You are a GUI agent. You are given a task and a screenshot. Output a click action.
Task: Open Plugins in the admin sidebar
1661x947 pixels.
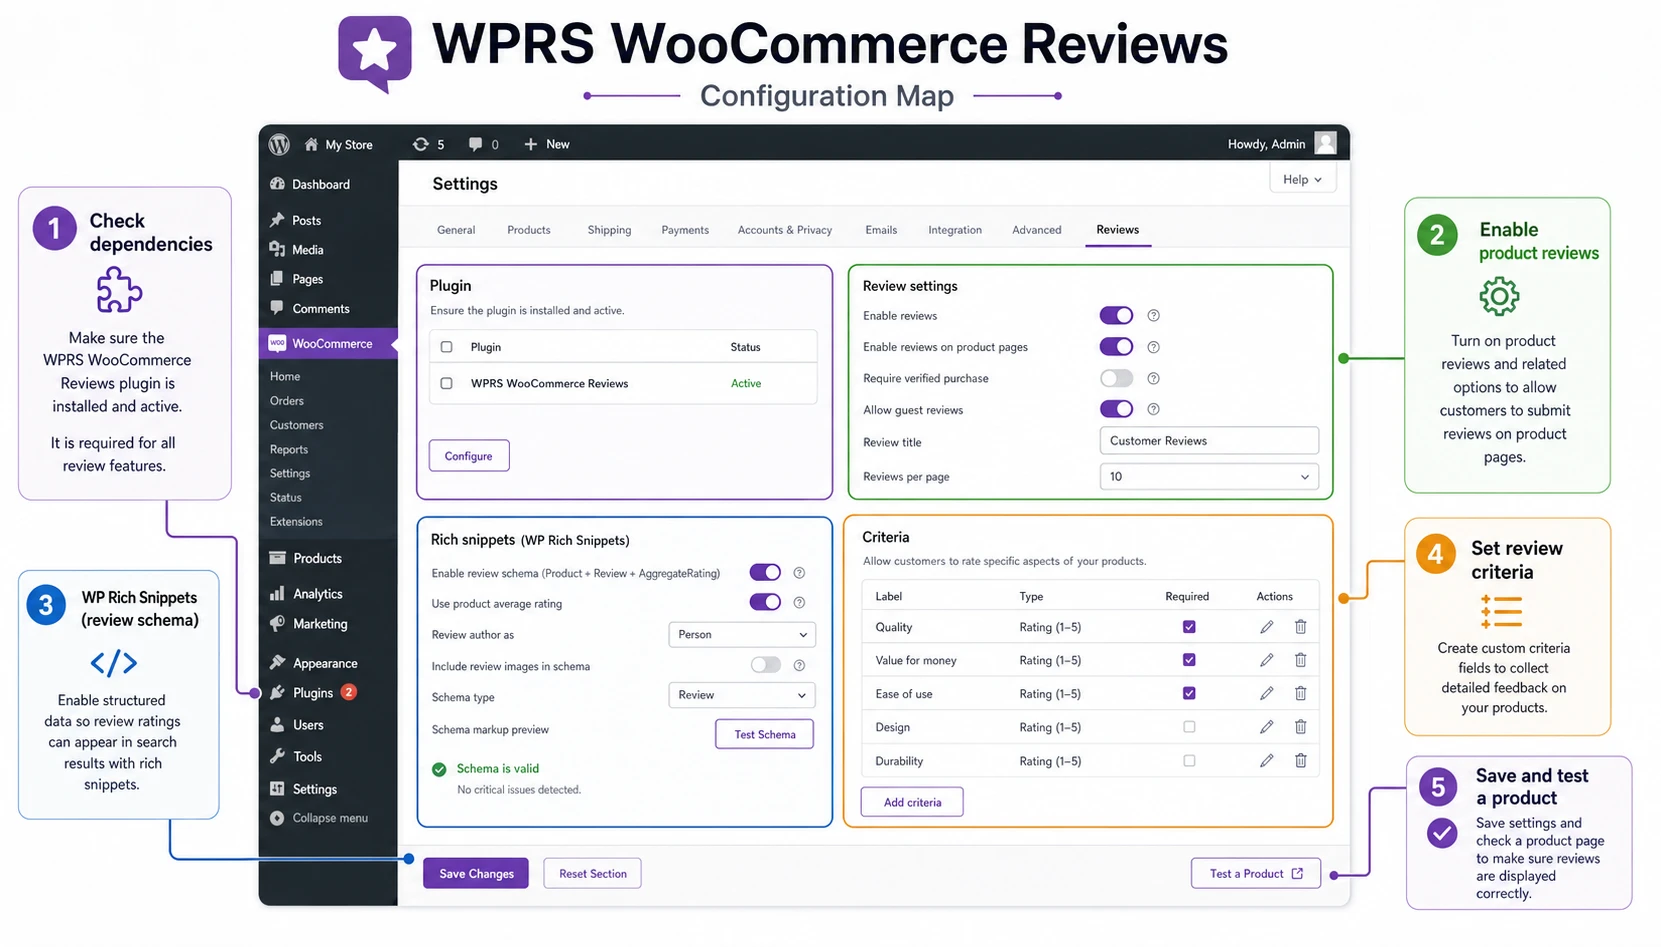tap(313, 693)
